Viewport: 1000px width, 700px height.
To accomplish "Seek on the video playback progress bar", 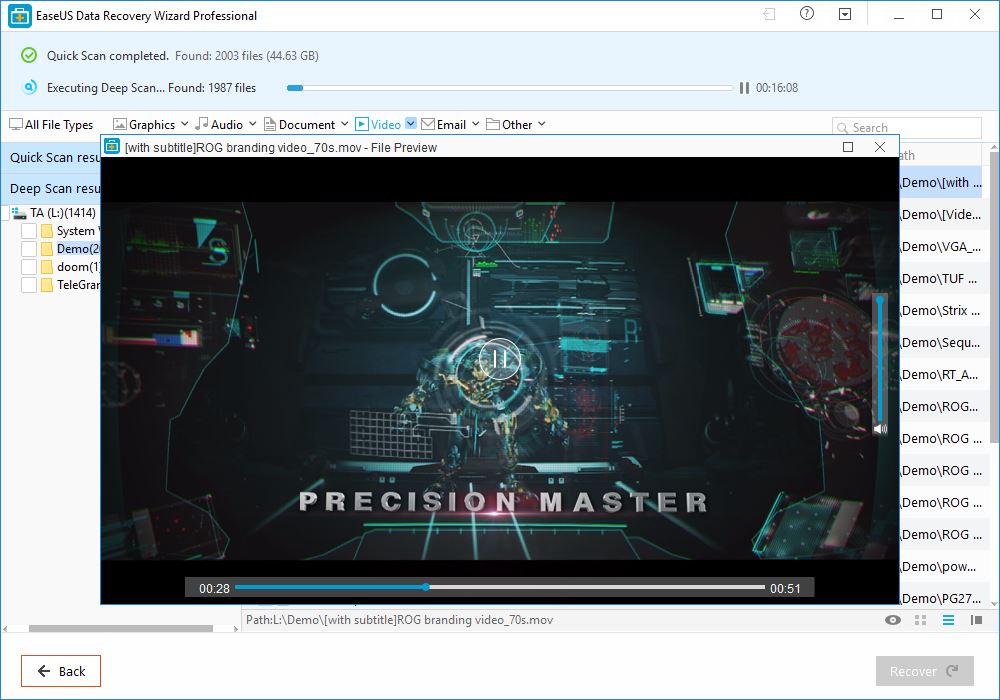I will (500, 587).
